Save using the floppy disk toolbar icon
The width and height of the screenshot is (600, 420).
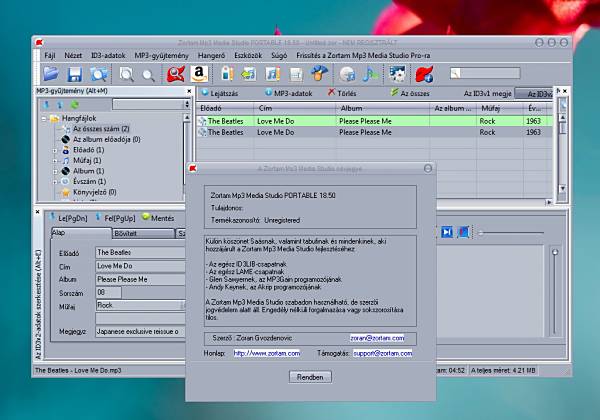click(75, 74)
